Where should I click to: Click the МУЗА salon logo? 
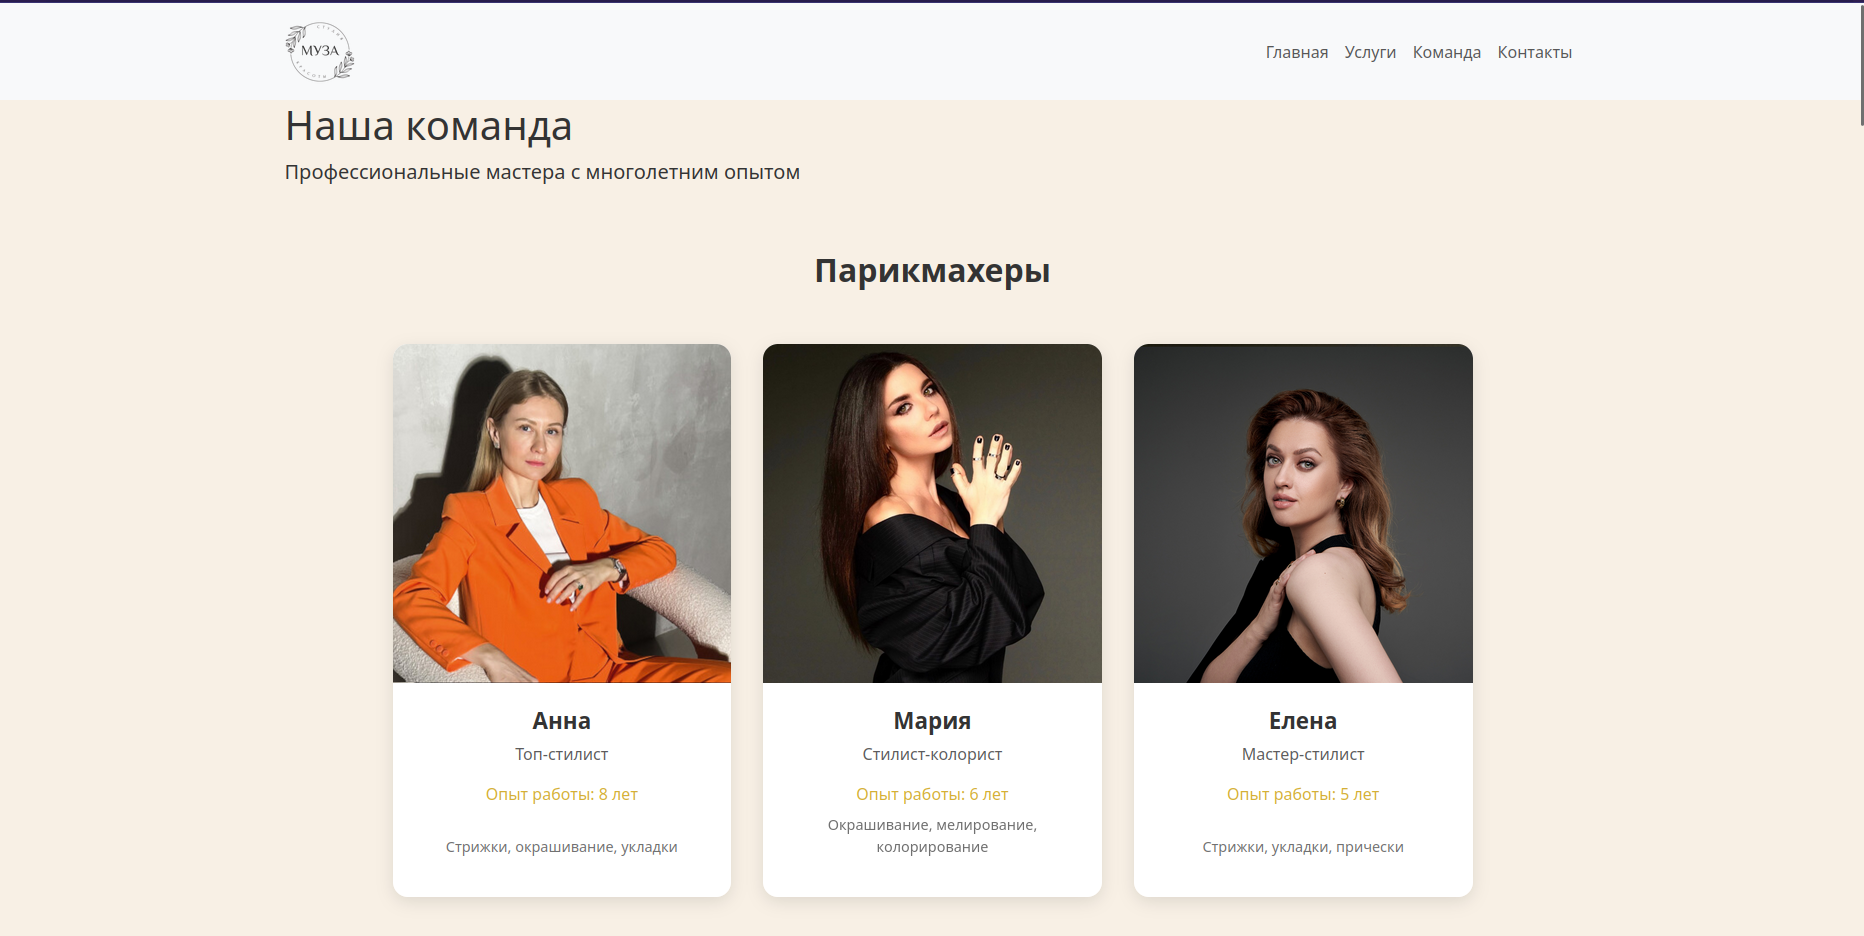pos(320,51)
